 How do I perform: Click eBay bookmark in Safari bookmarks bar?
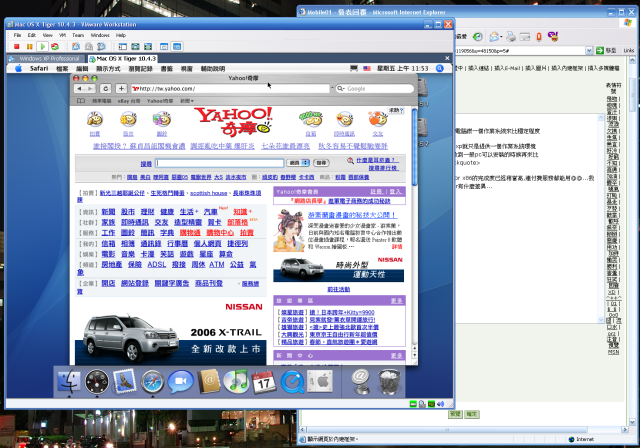[x=129, y=101]
